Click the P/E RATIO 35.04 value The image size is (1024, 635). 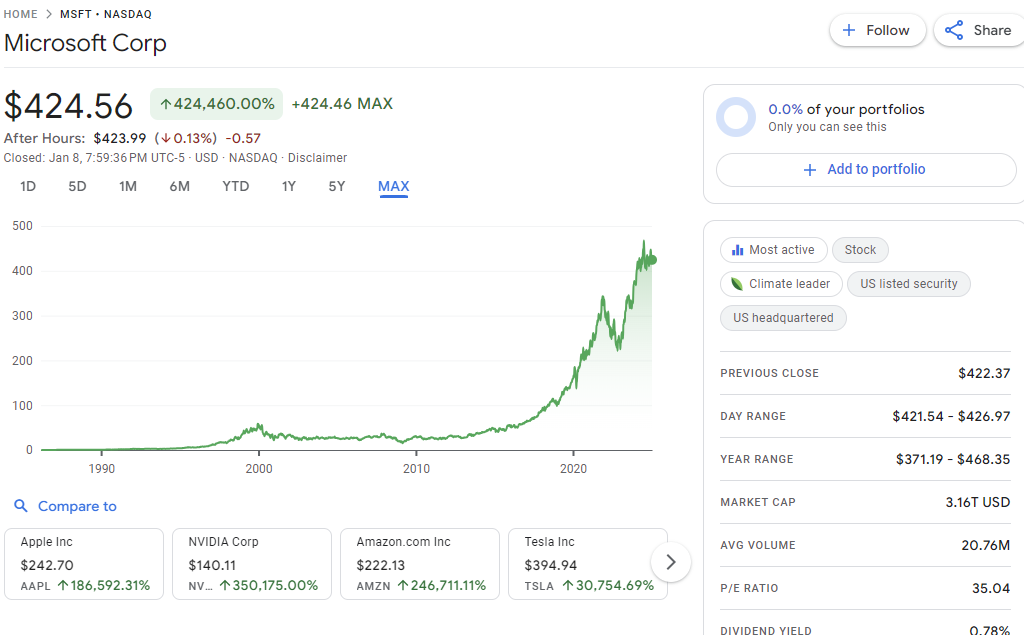coord(991,588)
